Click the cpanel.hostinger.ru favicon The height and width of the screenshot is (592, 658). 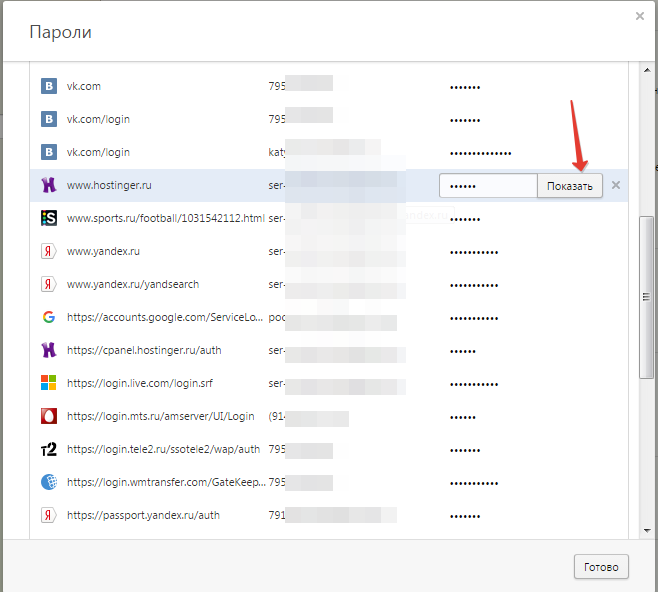click(x=49, y=350)
